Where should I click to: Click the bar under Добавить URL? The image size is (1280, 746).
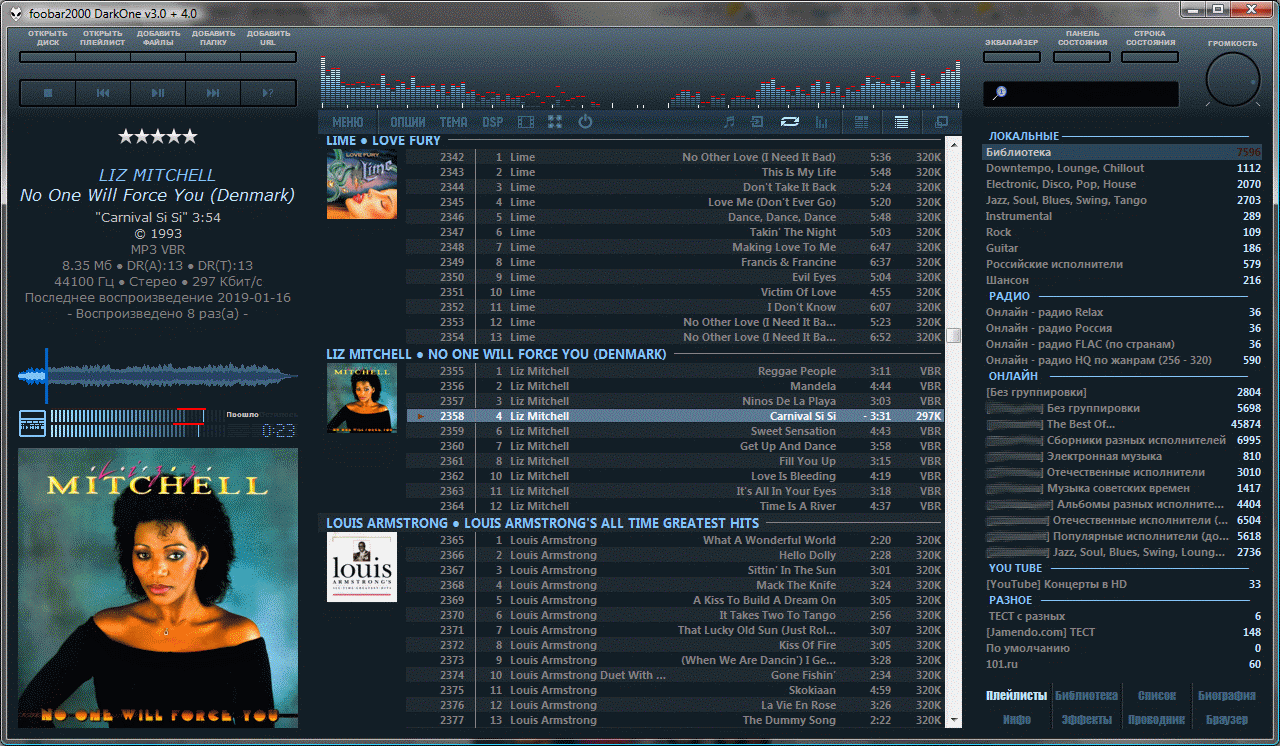pyautogui.click(x=268, y=57)
